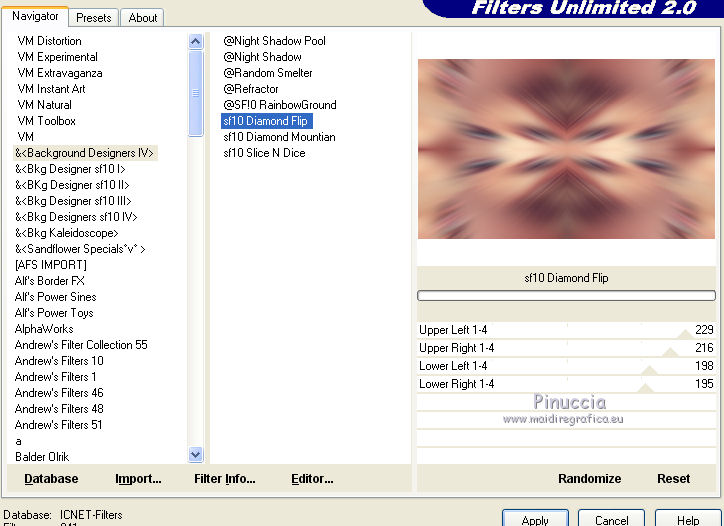This screenshot has height=526, width=724.
Task: Select Andrew's Filters 46
Action: click(59, 393)
